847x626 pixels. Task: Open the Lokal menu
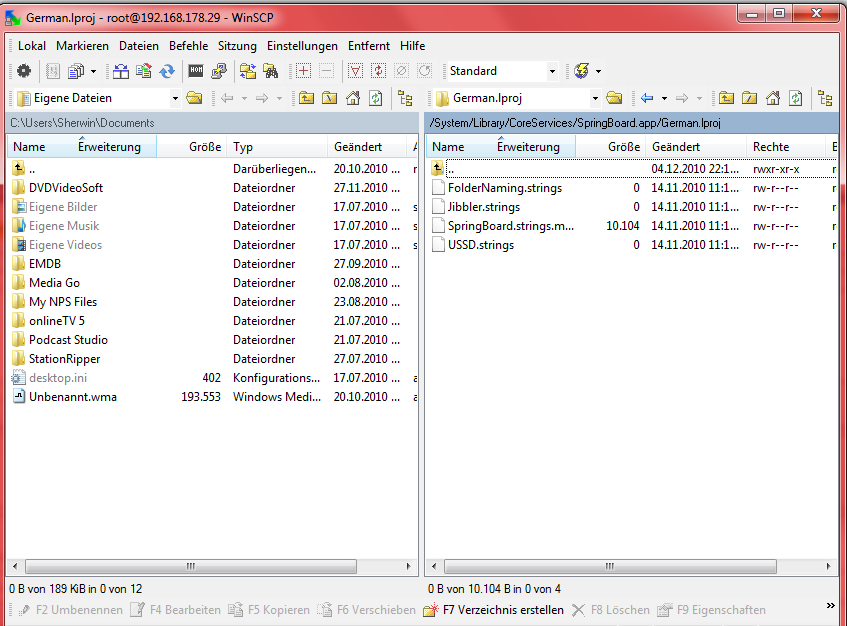pos(32,46)
